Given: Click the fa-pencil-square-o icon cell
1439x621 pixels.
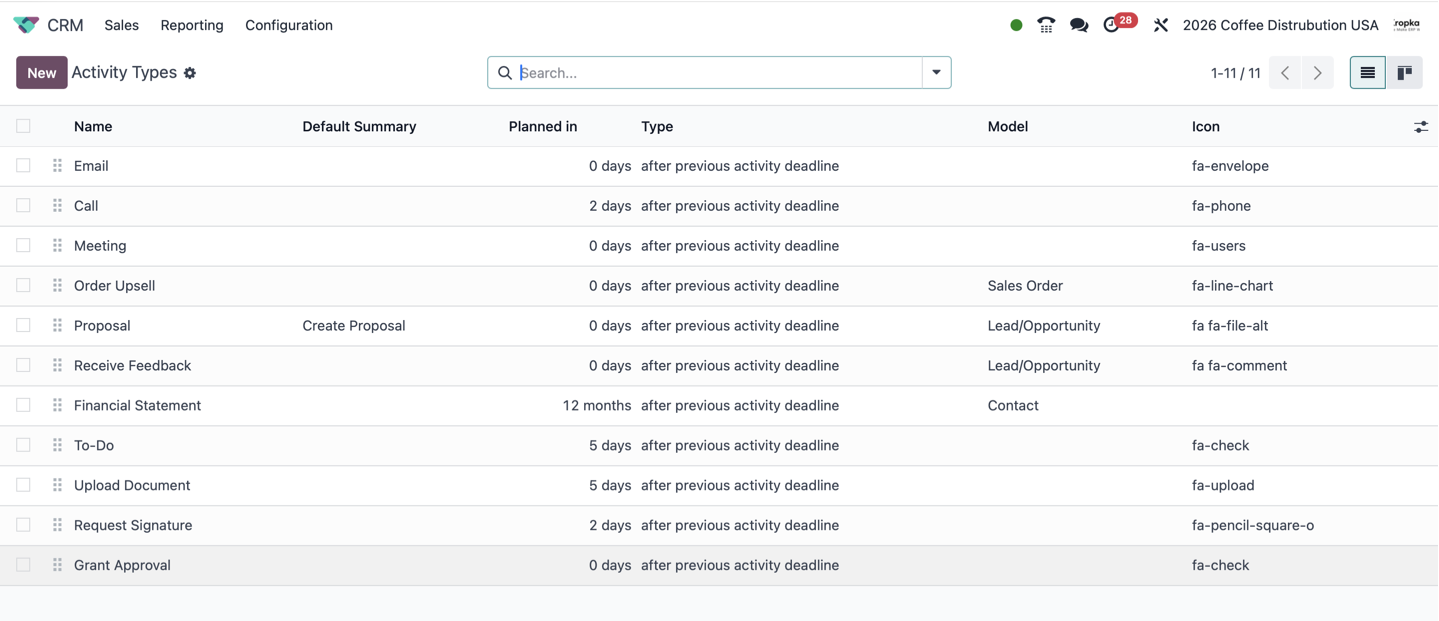Looking at the screenshot, I should point(1253,526).
